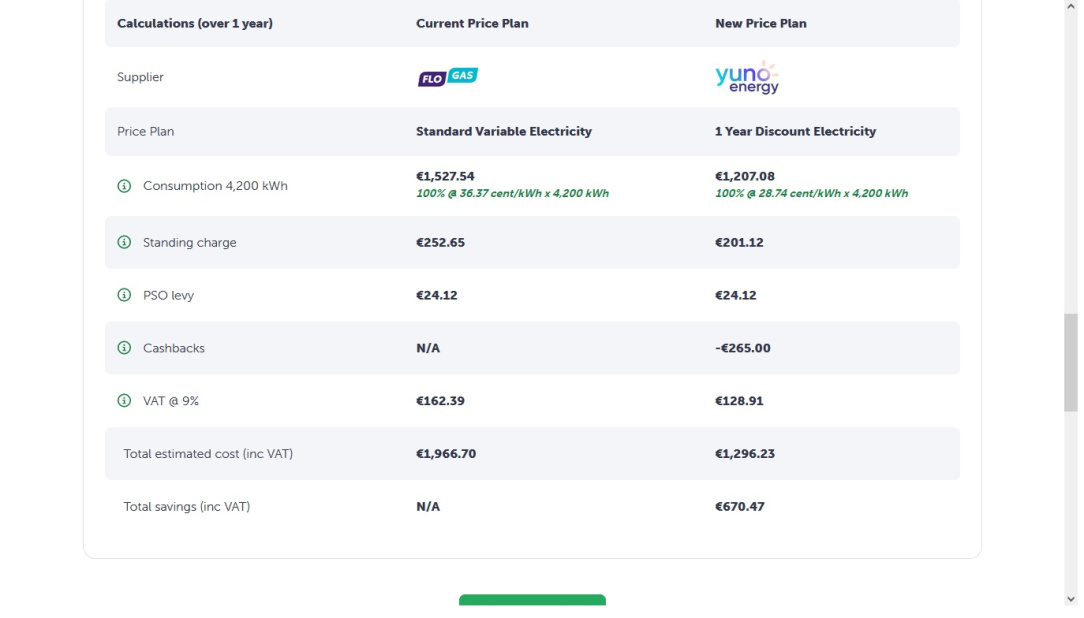This screenshot has width=1084, height=618.
Task: Click the Flogas supplier logo
Action: click(447, 77)
